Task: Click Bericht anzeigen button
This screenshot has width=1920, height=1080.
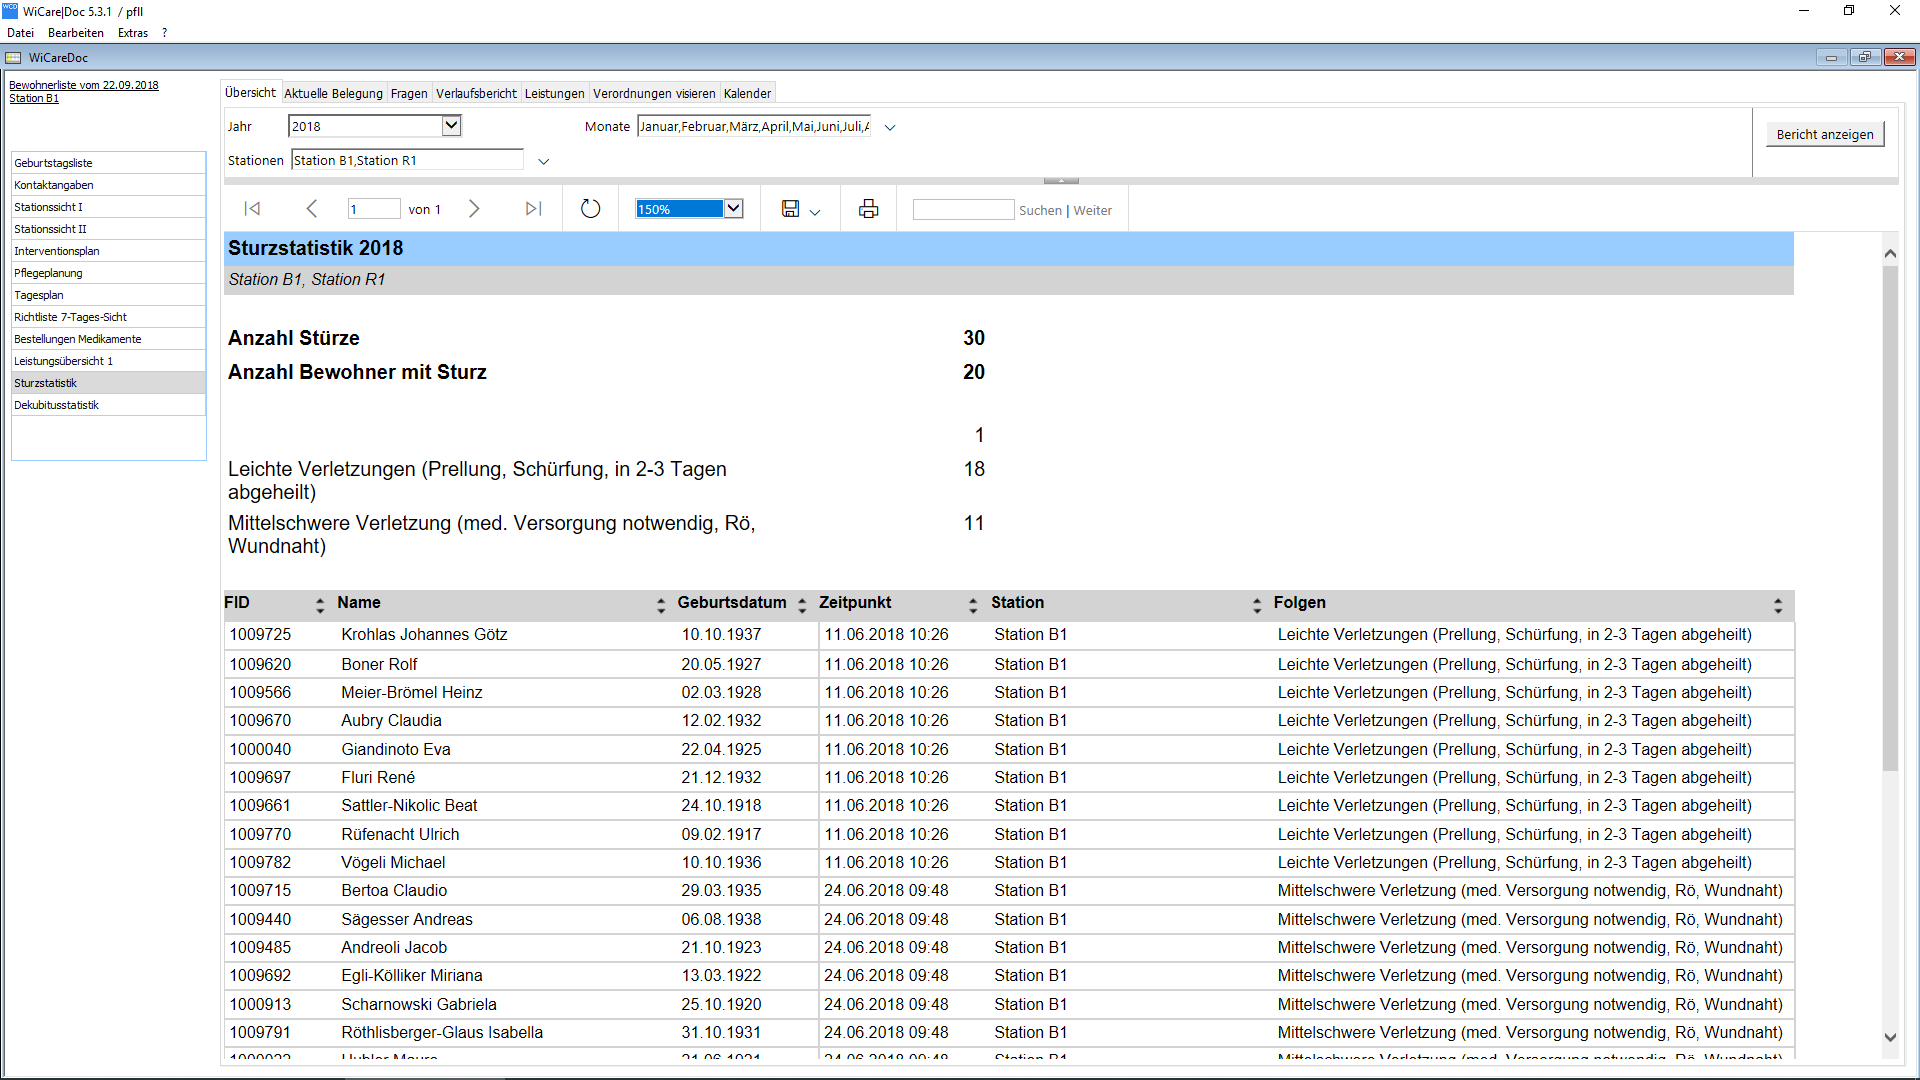Action: click(x=1825, y=134)
